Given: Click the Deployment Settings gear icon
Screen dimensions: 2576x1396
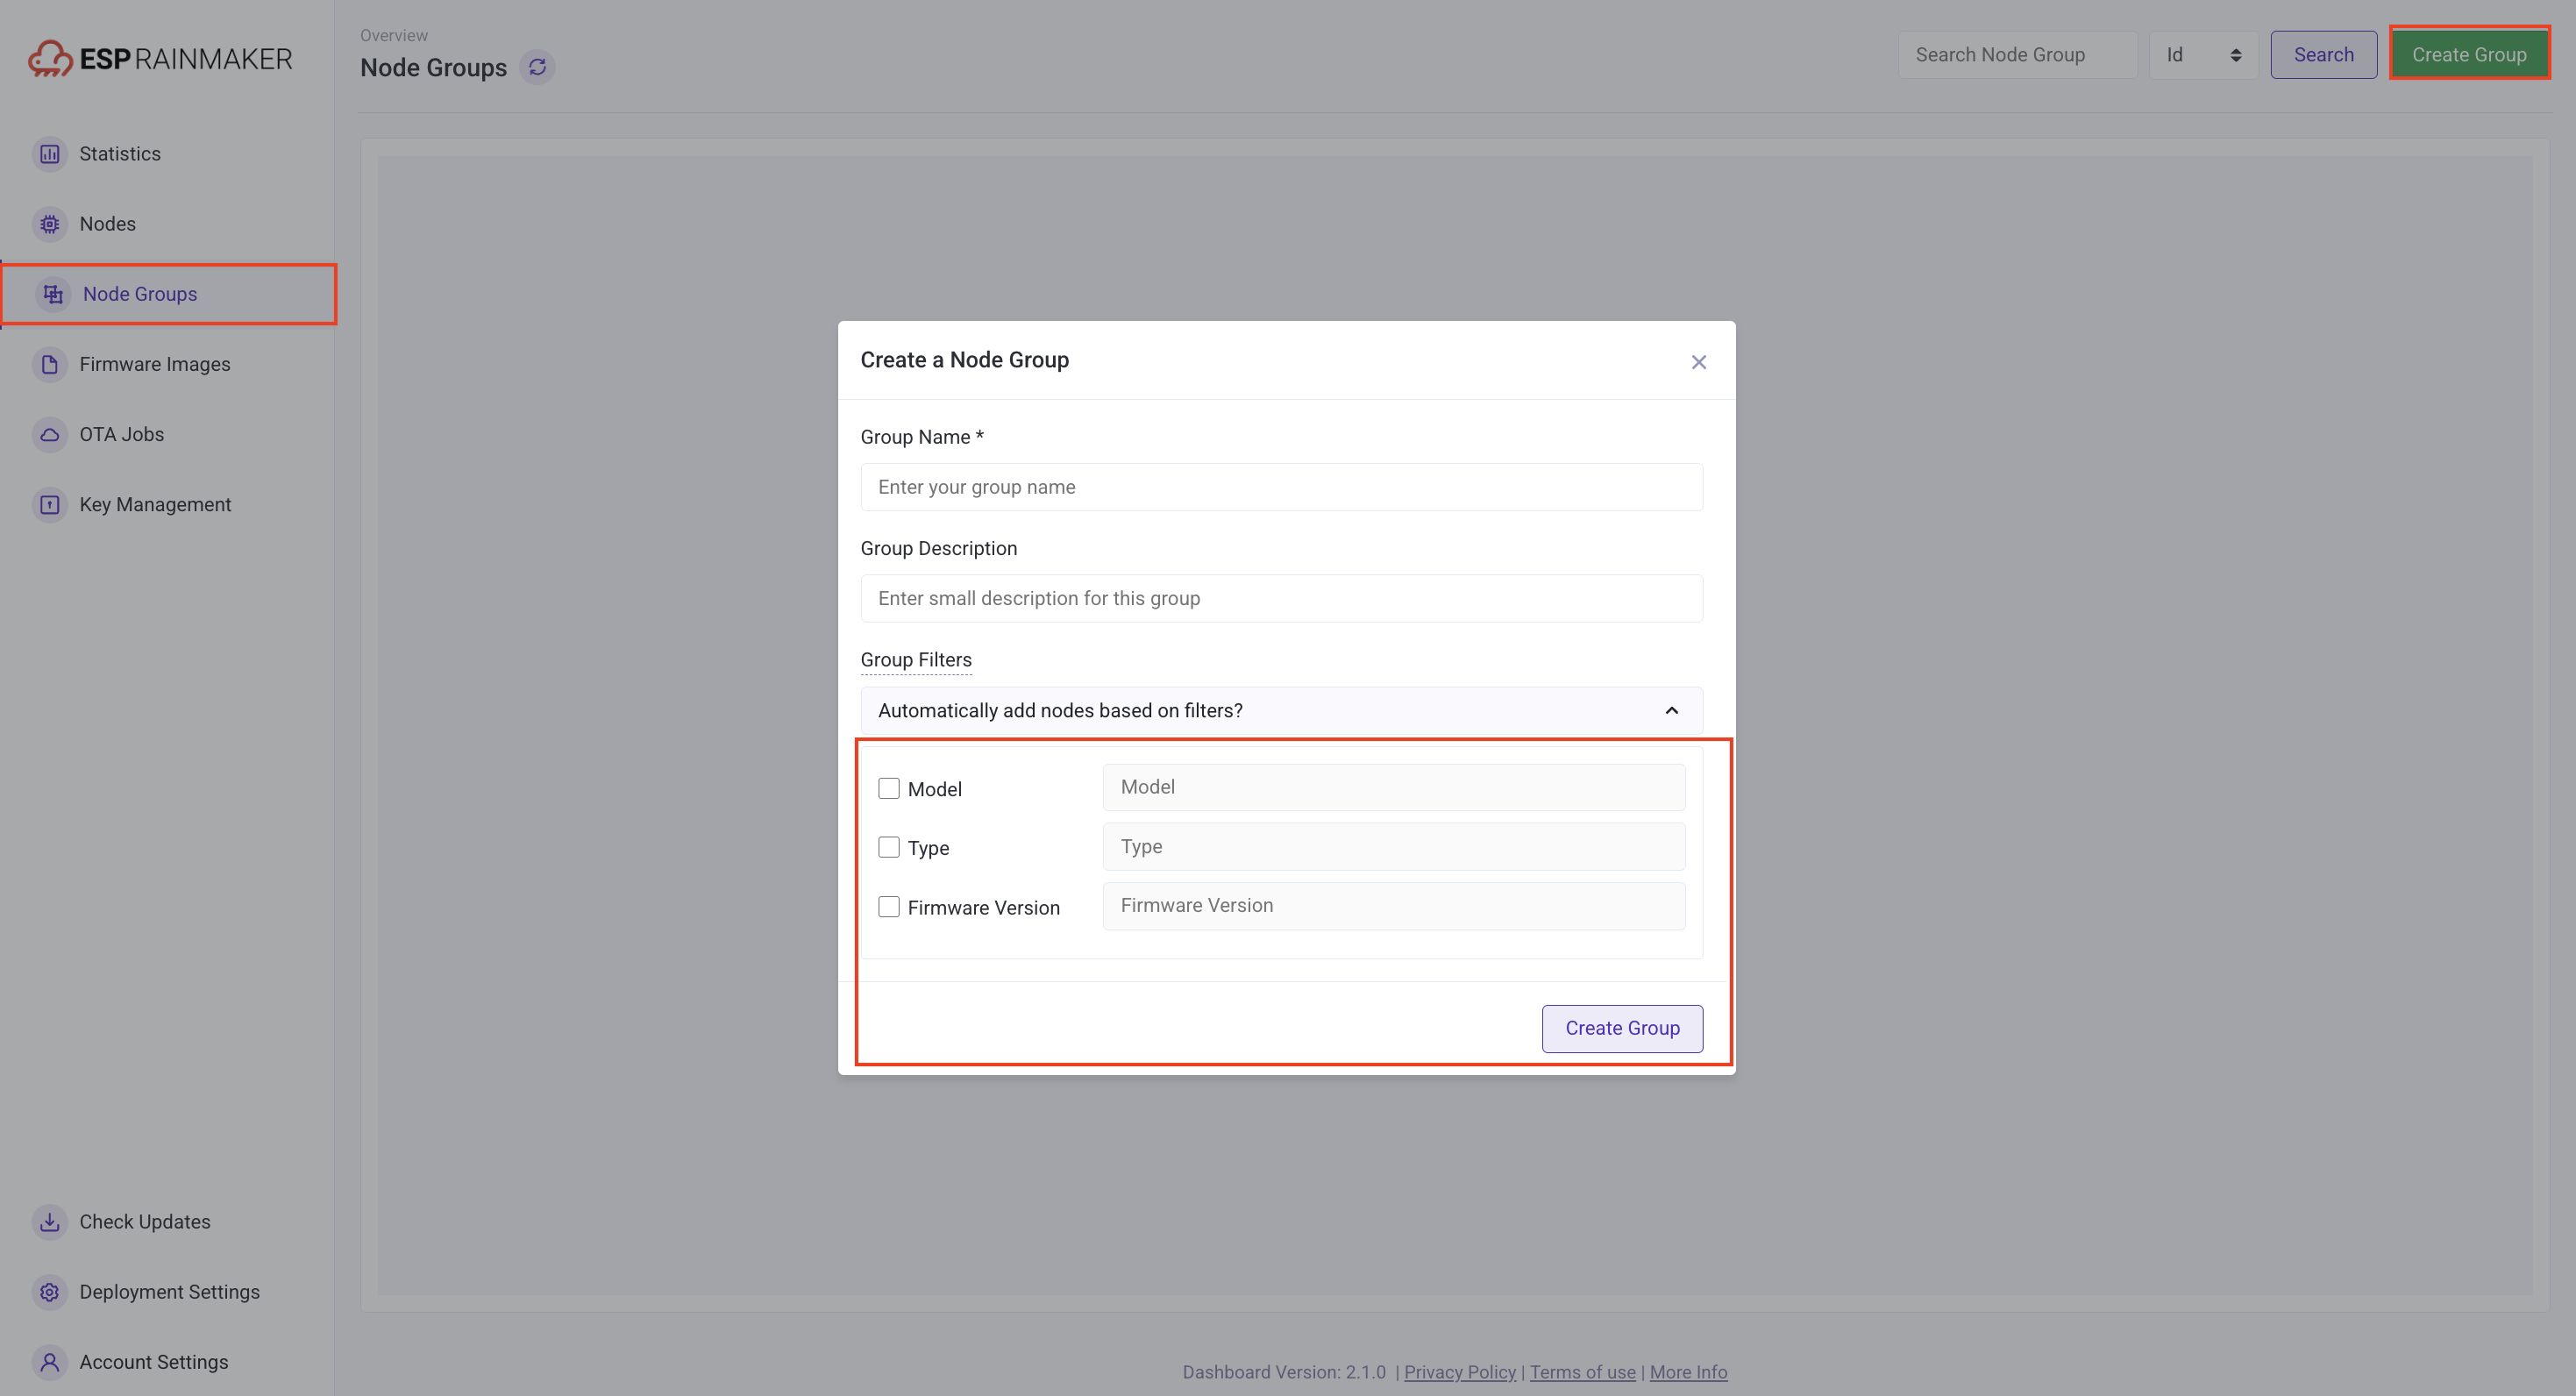Looking at the screenshot, I should tap(49, 1292).
